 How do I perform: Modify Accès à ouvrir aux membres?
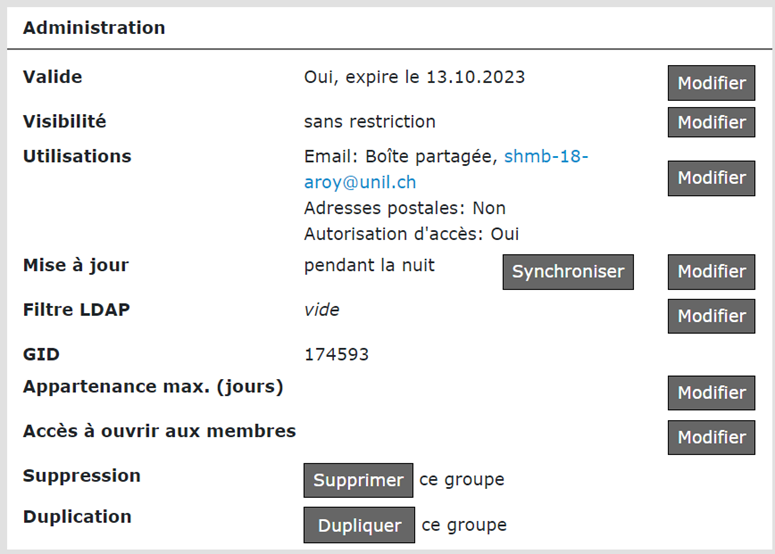[x=711, y=437]
